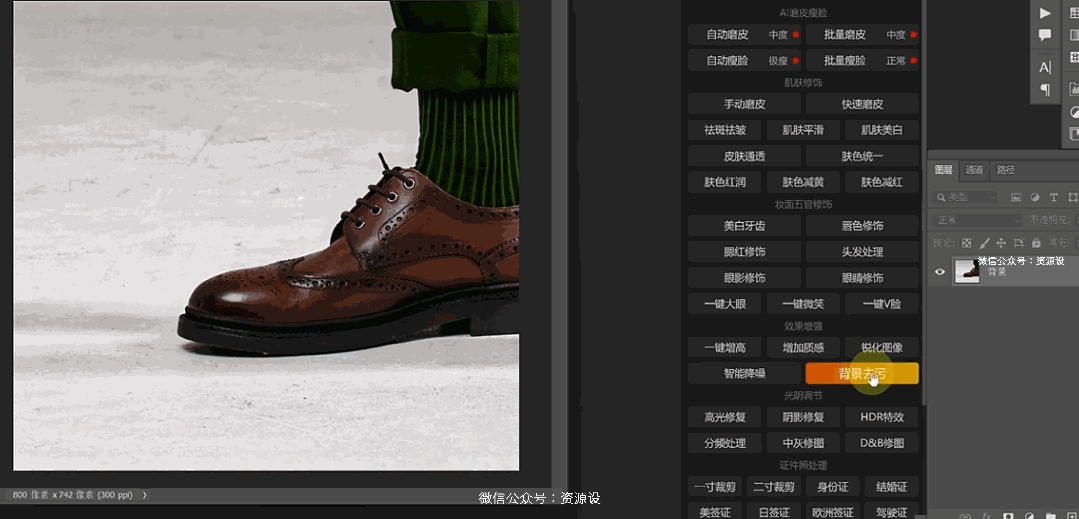Viewport: 1079px width, 519px height.
Task: Click the 祛斑祛皱 button
Action: tap(725, 129)
